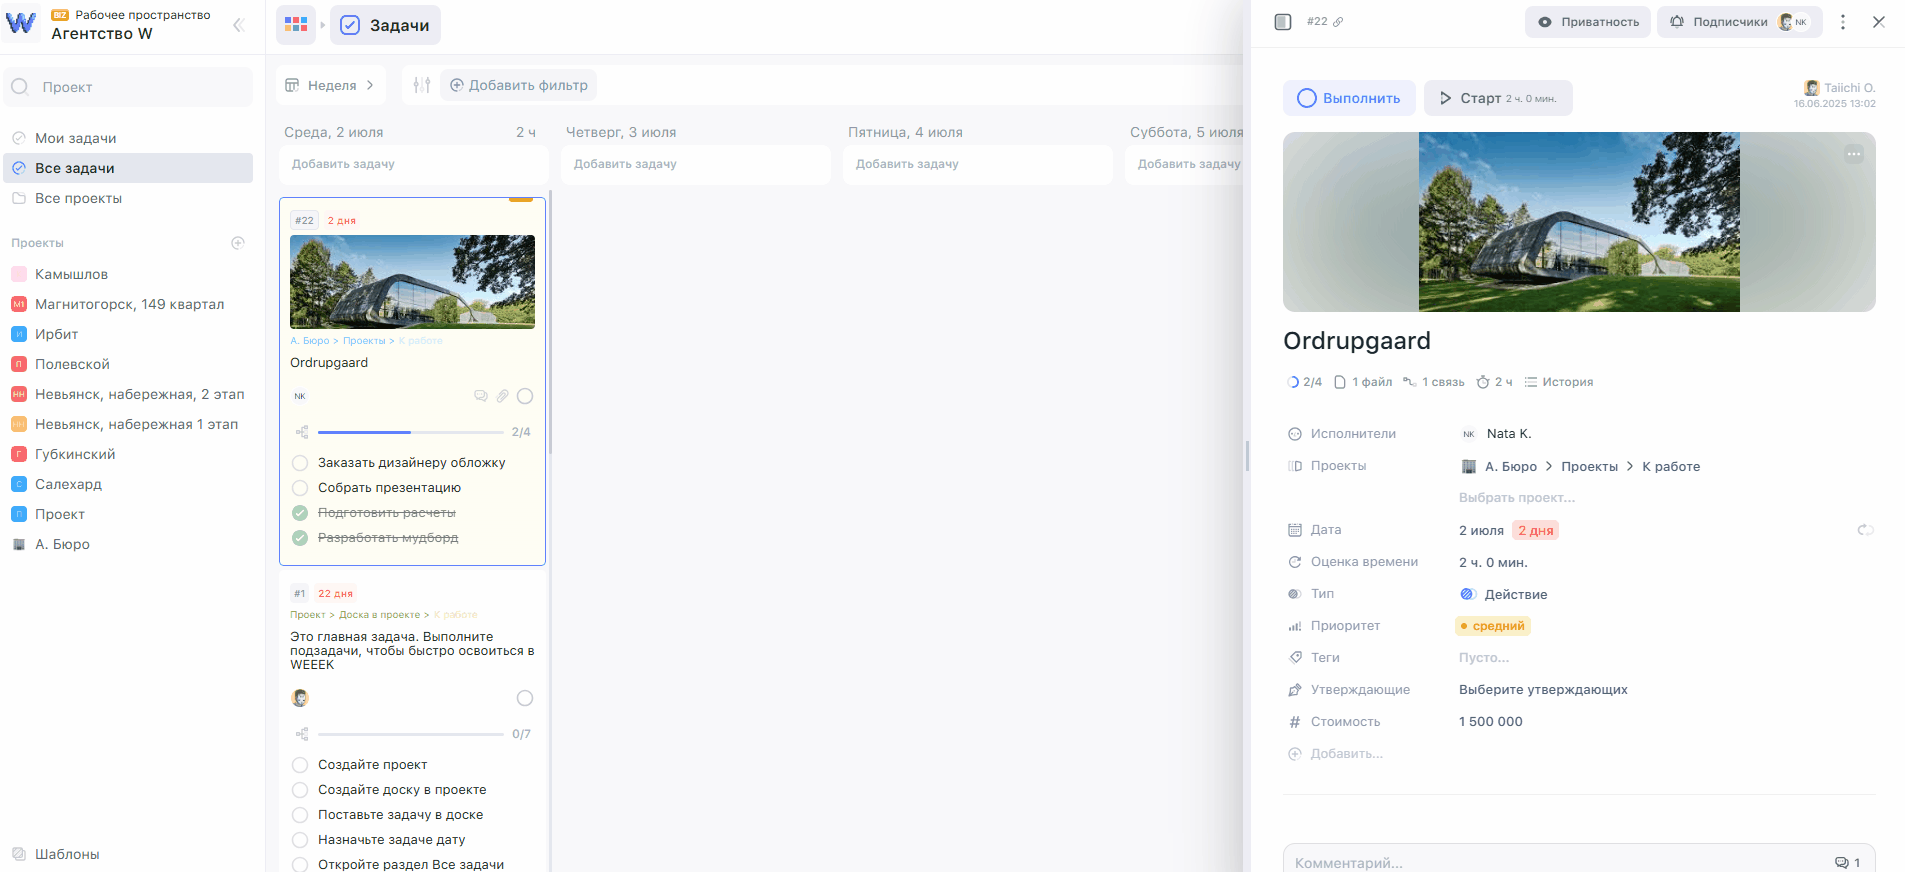The image size is (1905, 872).
Task: Check subtask Создайте проект
Action: [x=300, y=765]
